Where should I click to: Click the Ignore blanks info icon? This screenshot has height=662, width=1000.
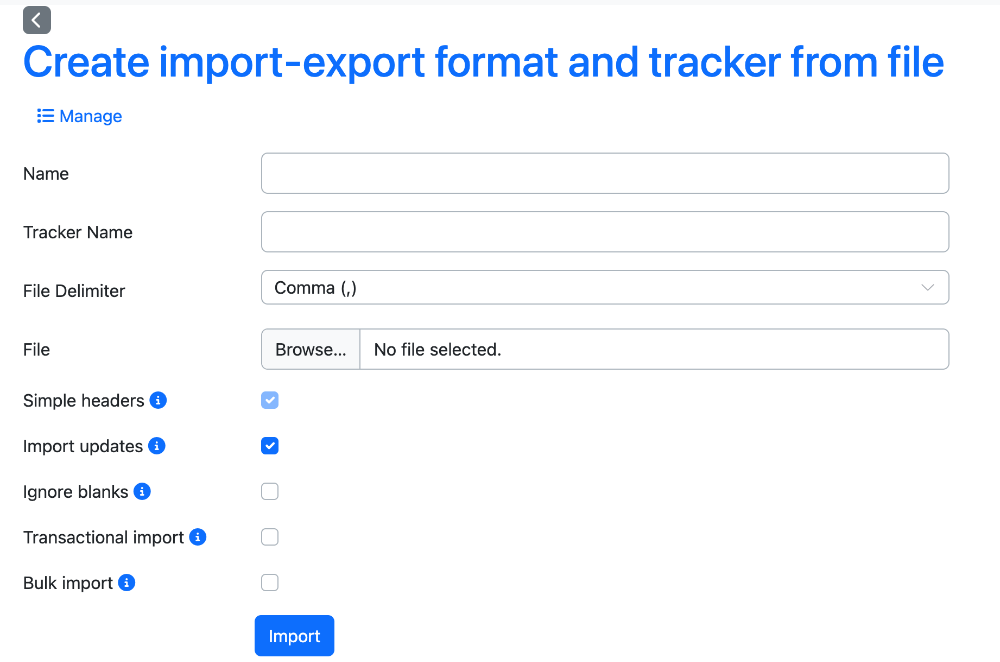click(142, 492)
